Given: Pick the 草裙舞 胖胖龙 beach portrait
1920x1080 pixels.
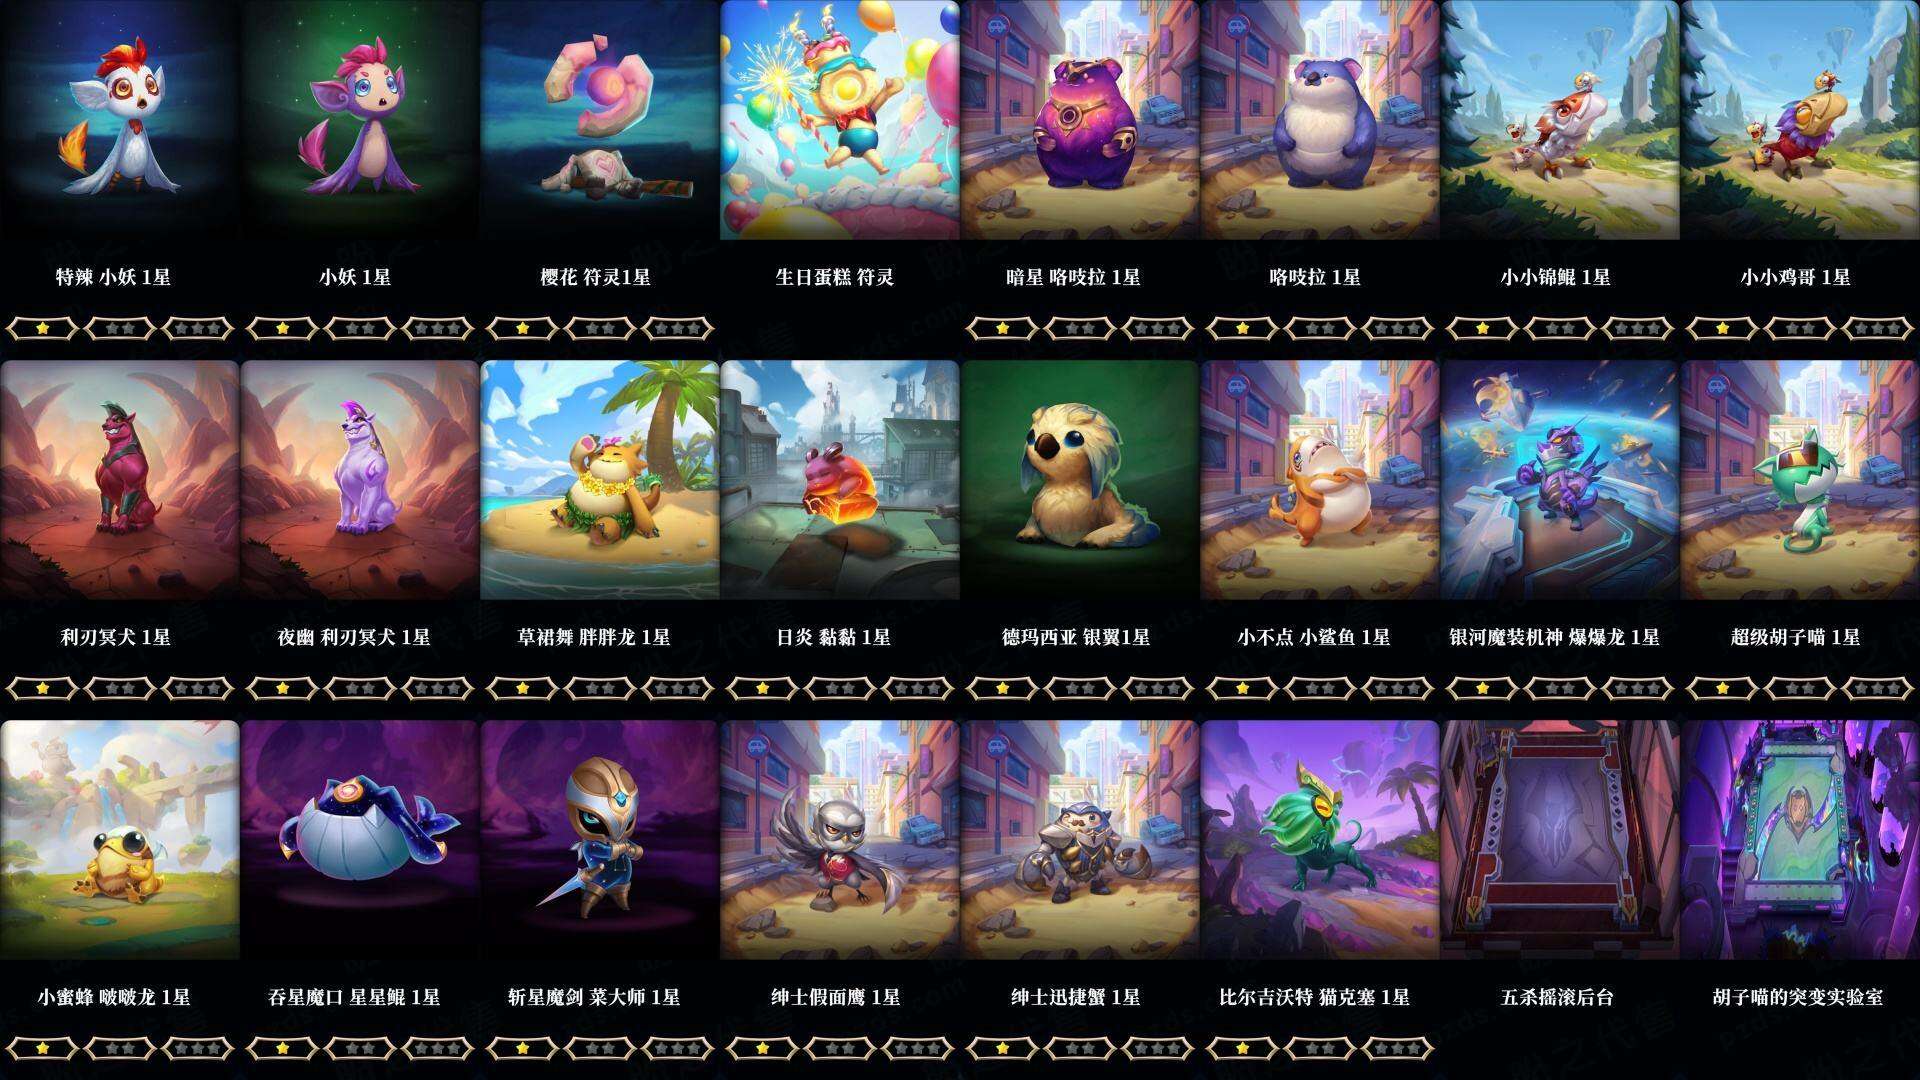Looking at the screenshot, I should tap(600, 480).
